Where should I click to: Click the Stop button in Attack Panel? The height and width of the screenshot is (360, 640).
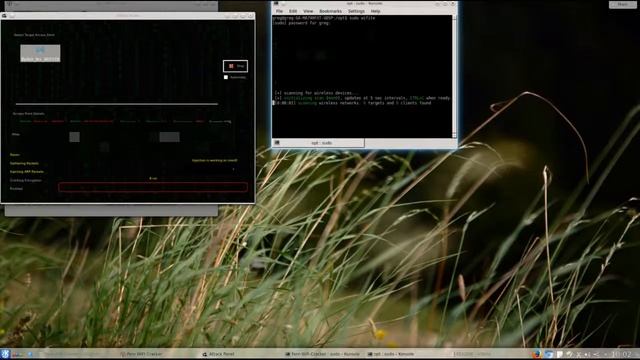[236, 66]
